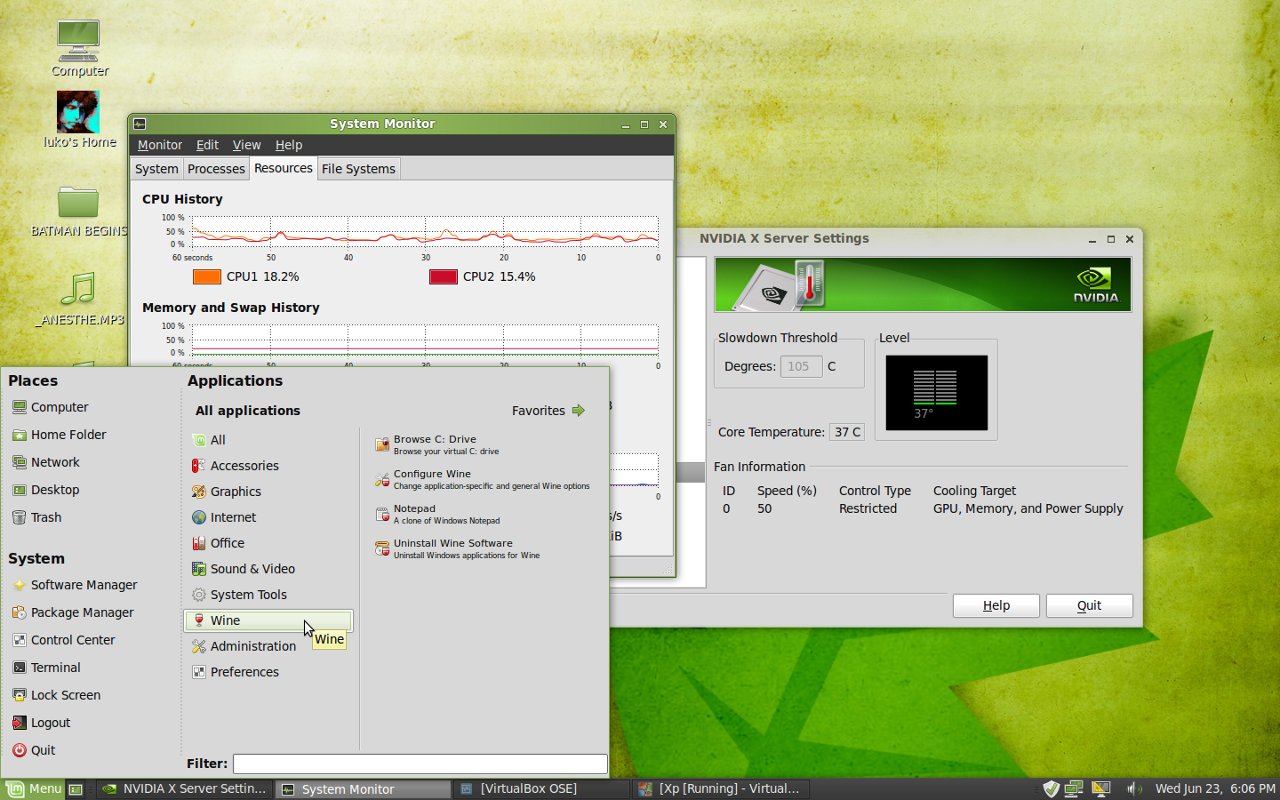Click Lock Screen
Viewport: 1280px width, 800px height.
[x=56, y=695]
